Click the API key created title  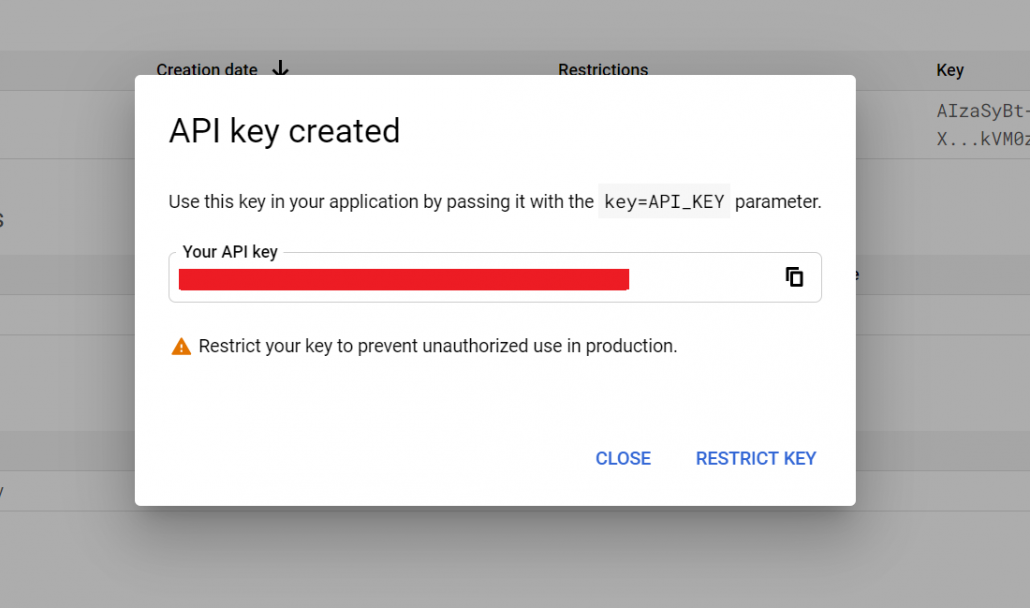[284, 131]
